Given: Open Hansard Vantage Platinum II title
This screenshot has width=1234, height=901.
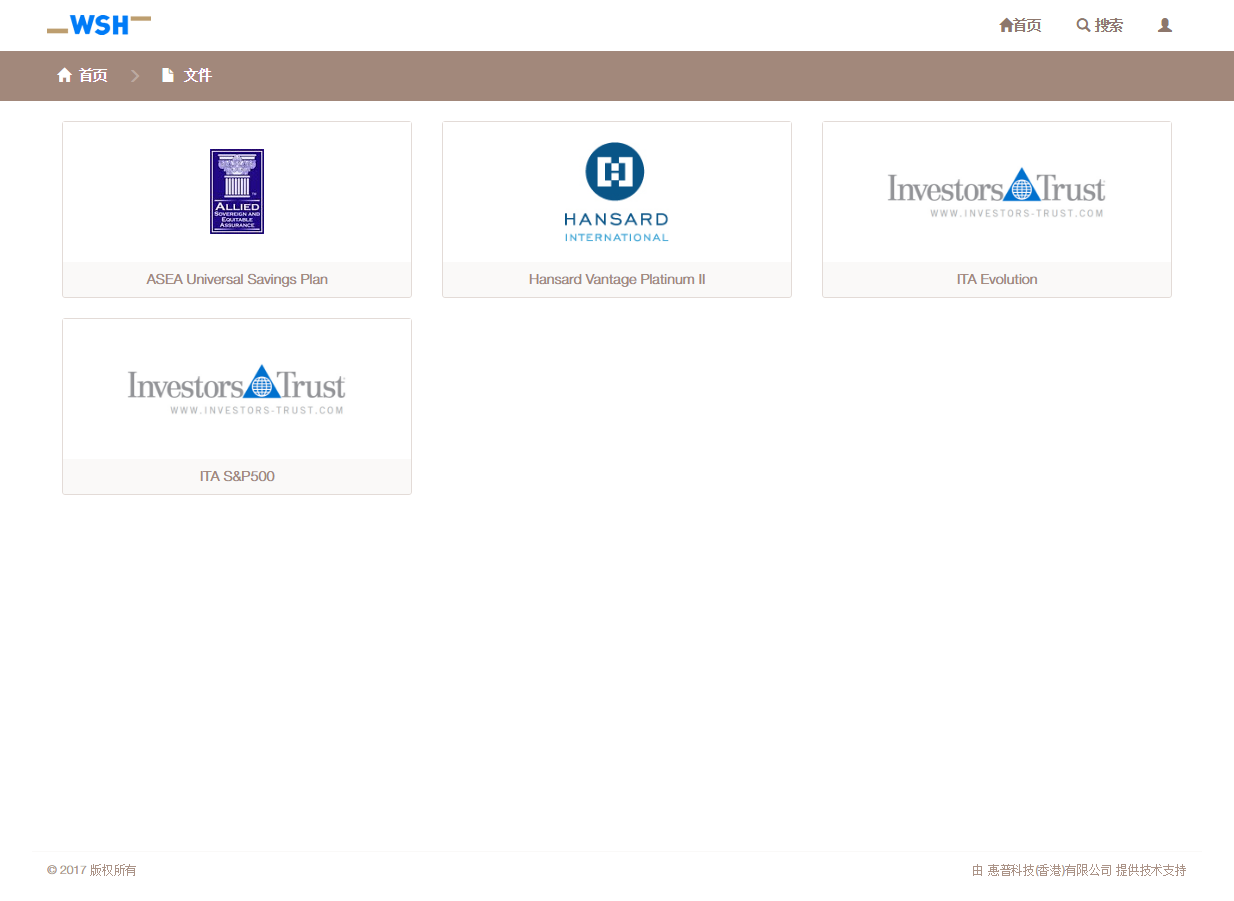Looking at the screenshot, I should (617, 279).
